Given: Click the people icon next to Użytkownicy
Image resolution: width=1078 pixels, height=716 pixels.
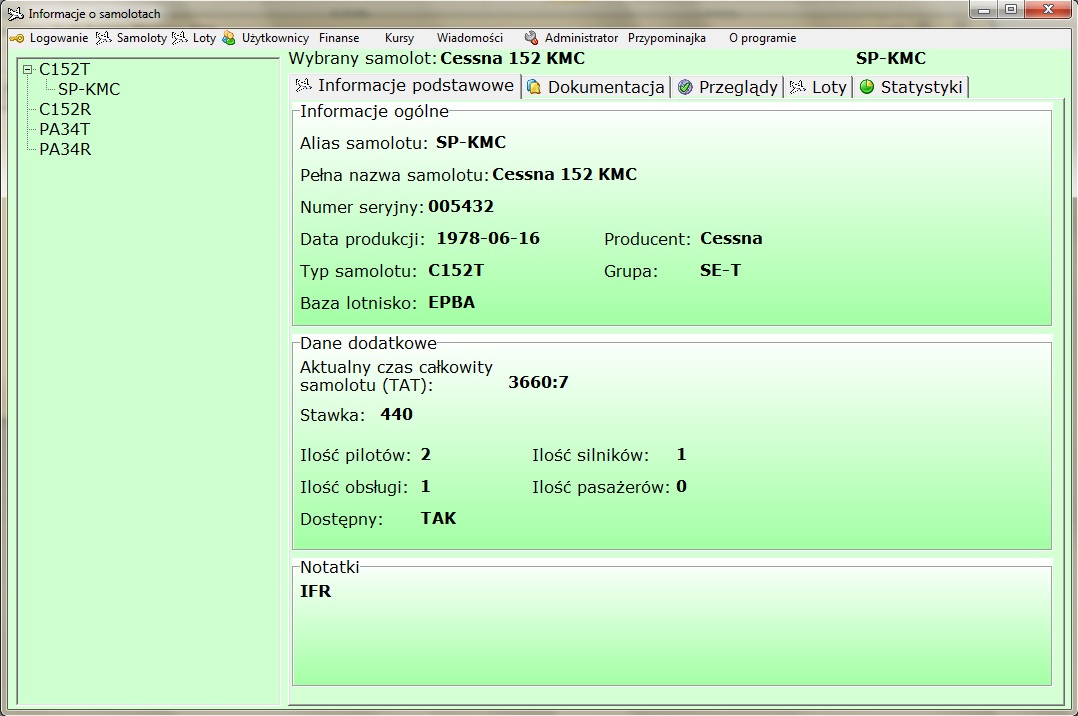Looking at the screenshot, I should [229, 38].
